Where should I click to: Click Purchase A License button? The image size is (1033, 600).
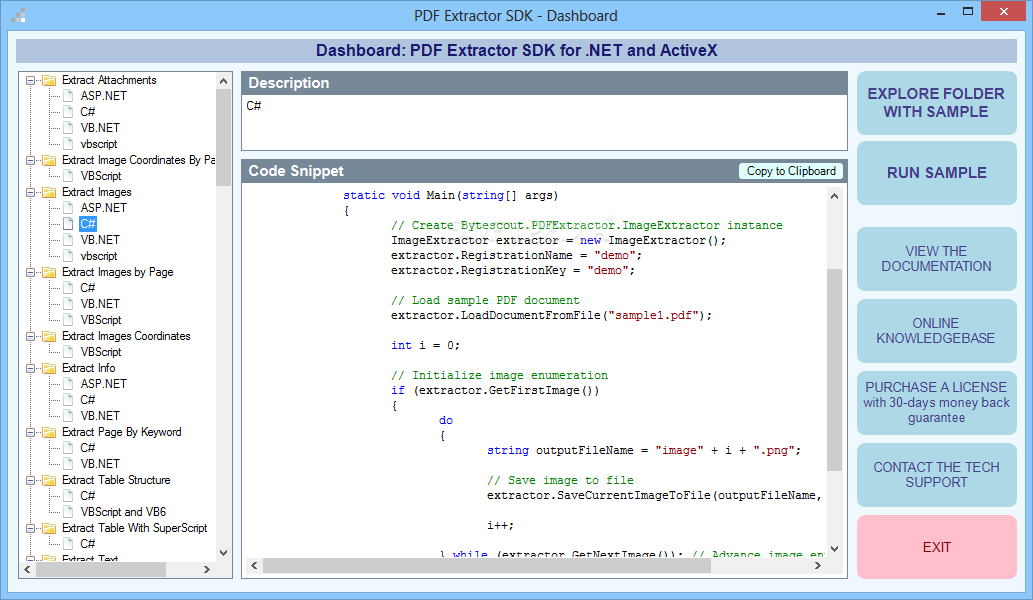[x=936, y=402]
